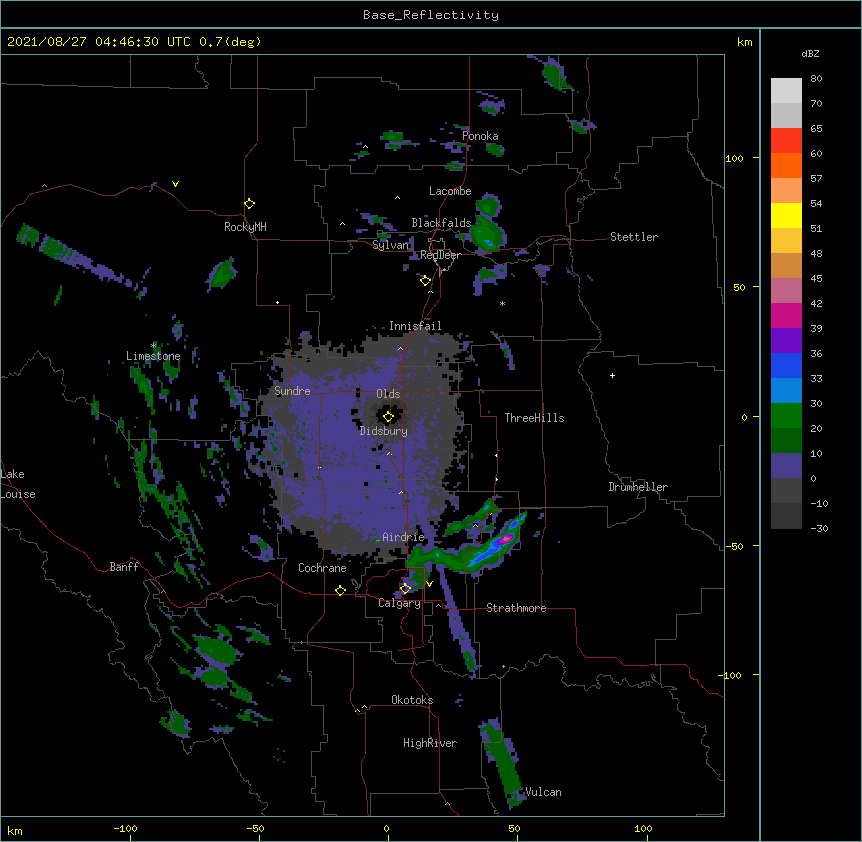
Task: Click the Sundre label
Action: coord(292,391)
